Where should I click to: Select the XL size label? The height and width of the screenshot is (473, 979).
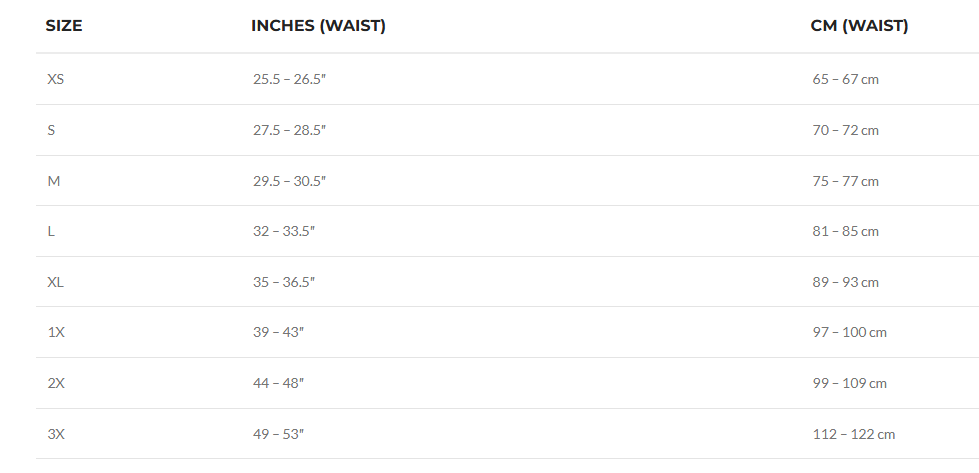[56, 282]
